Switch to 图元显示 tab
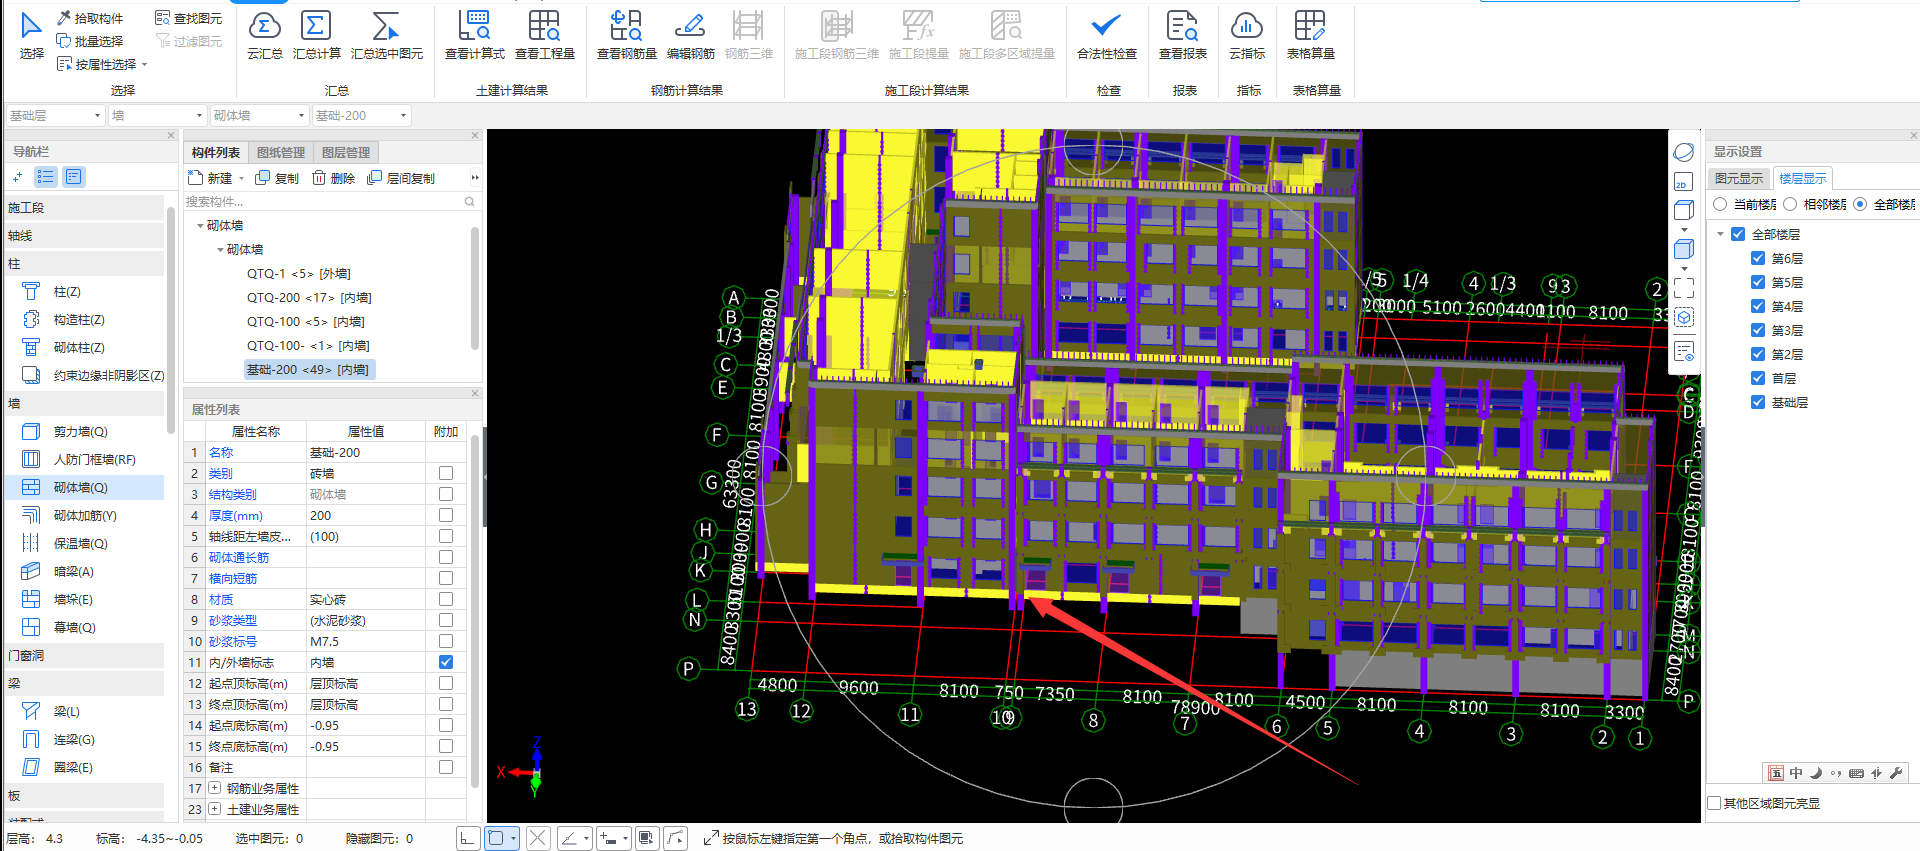The height and width of the screenshot is (851, 1920). [x=1739, y=178]
